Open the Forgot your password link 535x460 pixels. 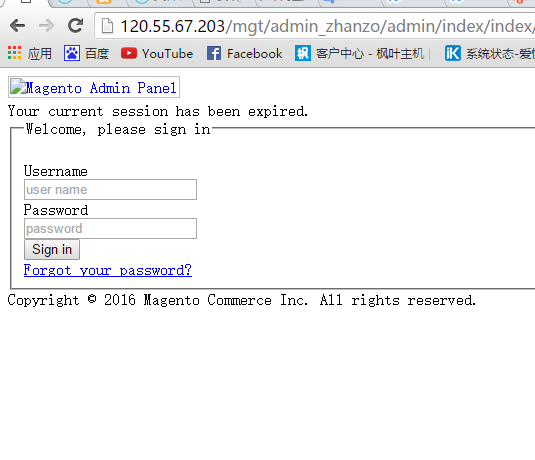coord(108,270)
